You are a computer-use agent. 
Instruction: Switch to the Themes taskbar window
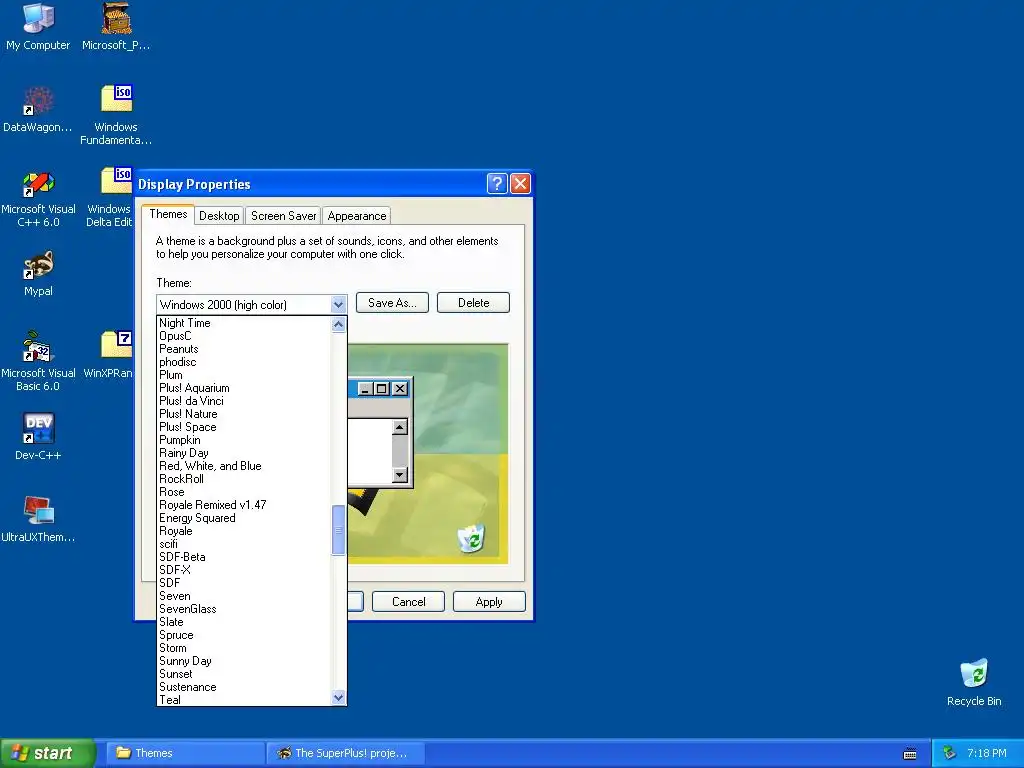pos(185,753)
